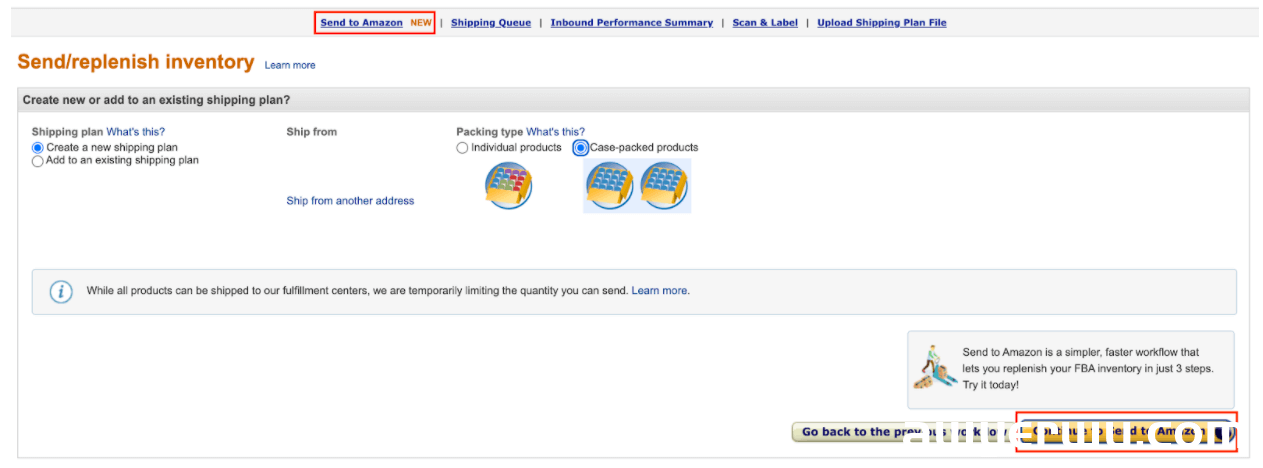Click the blue info circle icon
Image resolution: width=1263 pixels, height=468 pixels.
click(x=61, y=292)
